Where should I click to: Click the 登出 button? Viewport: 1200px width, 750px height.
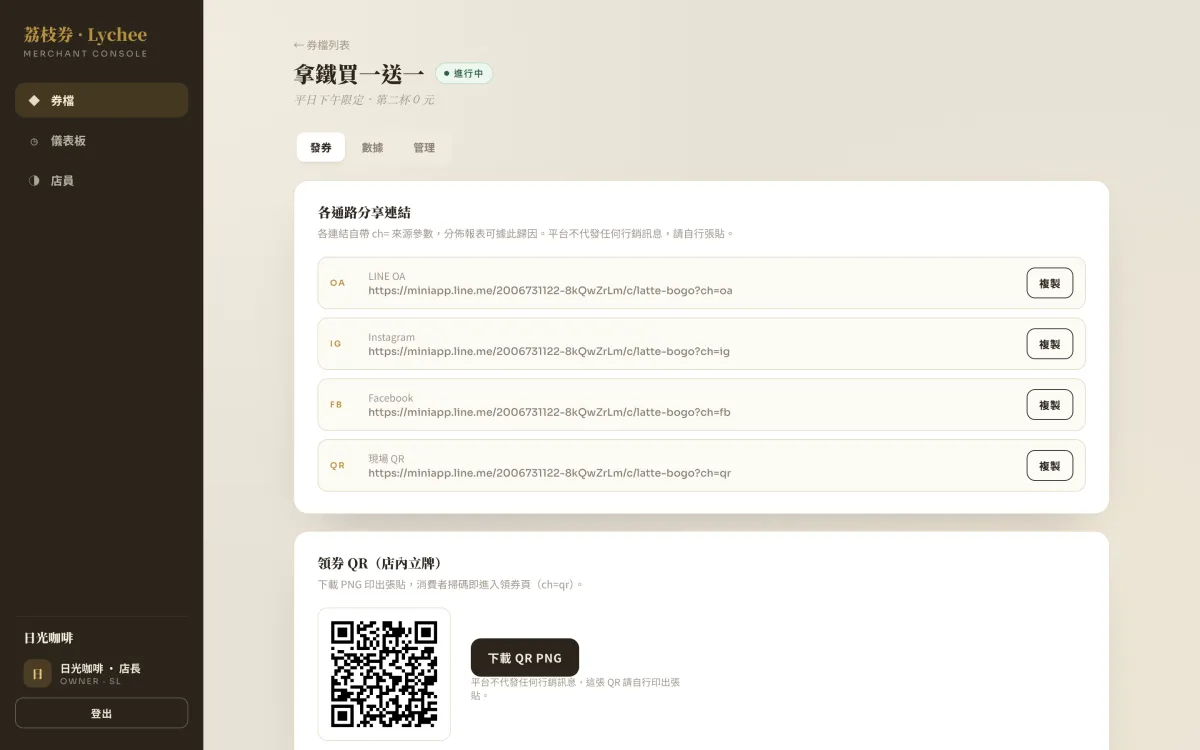[x=101, y=713]
